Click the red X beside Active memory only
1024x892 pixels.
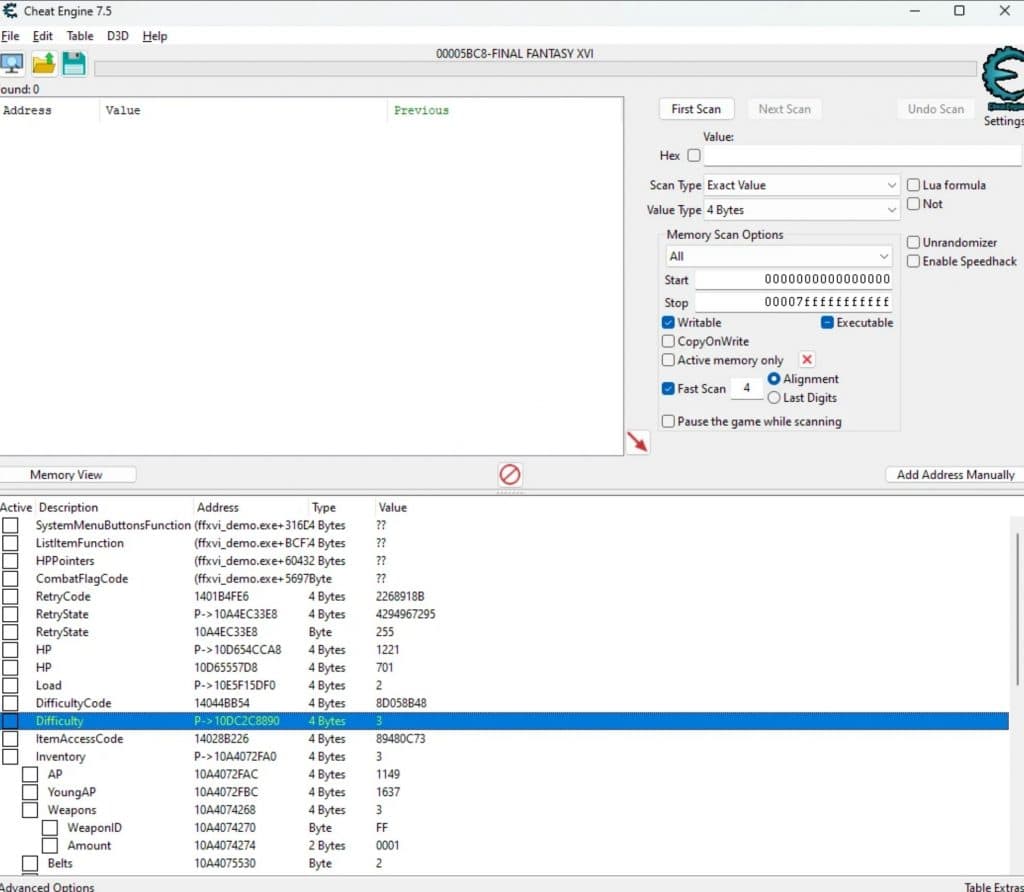807,360
